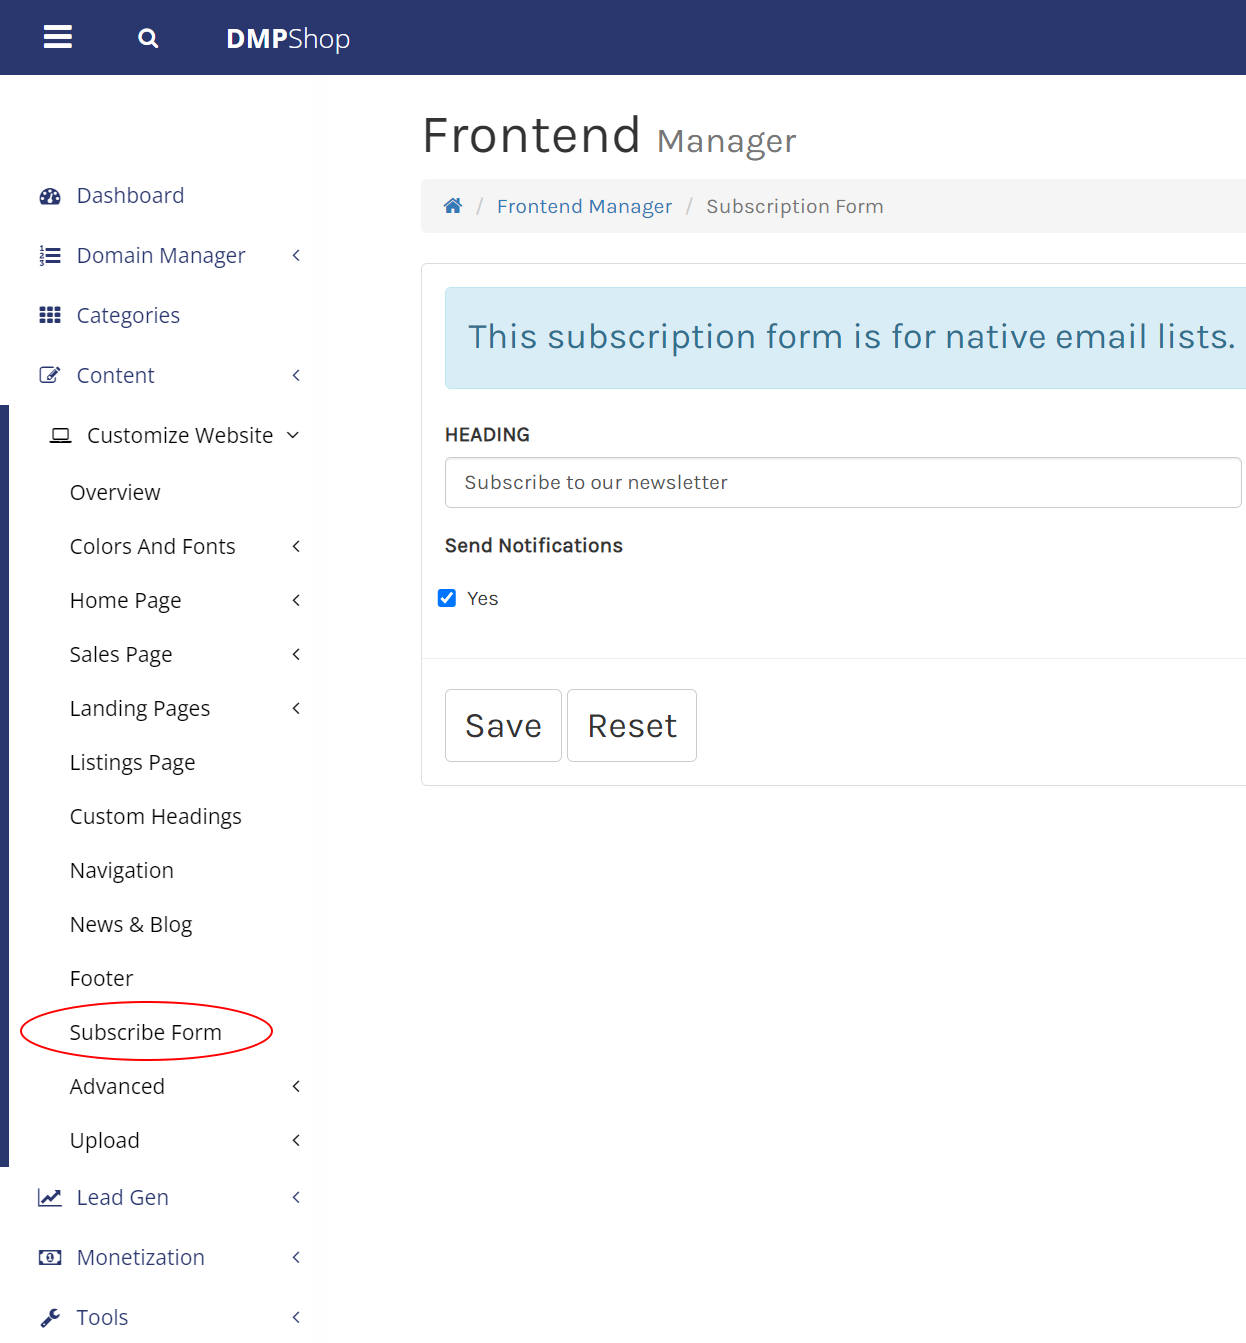Viewport: 1246px width, 1343px height.
Task: Click the Domain Manager list icon
Action: pyautogui.click(x=50, y=256)
